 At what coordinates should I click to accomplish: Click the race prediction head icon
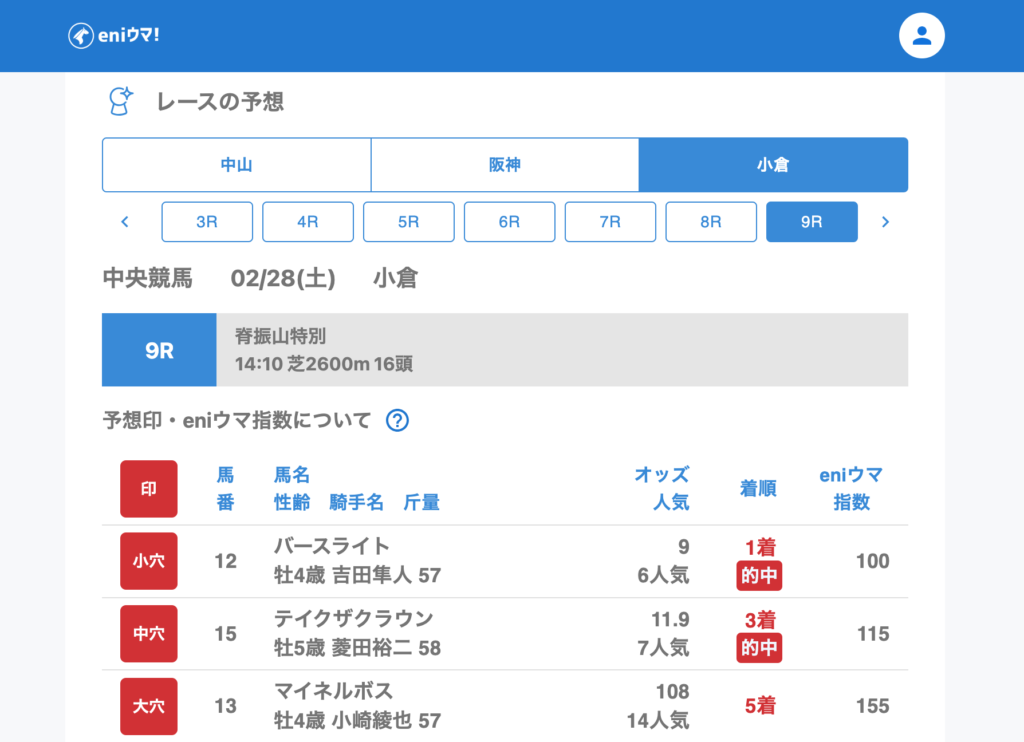point(120,101)
